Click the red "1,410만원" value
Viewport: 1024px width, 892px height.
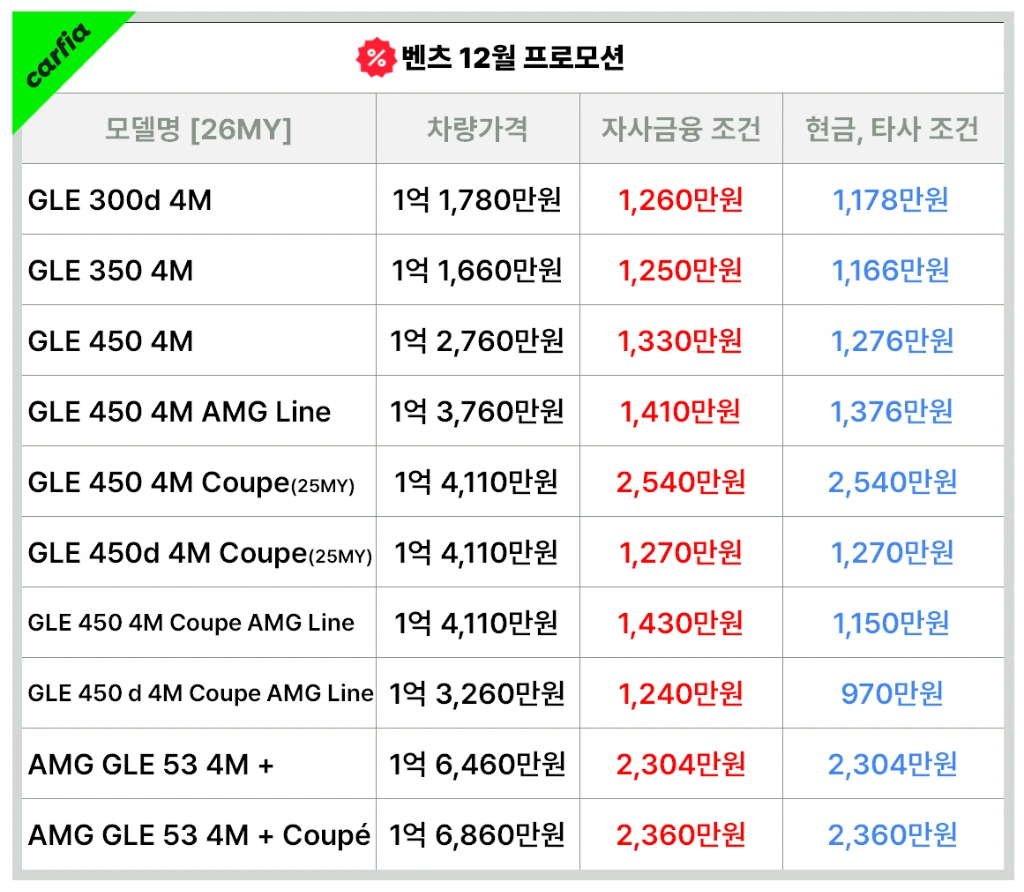click(x=680, y=411)
